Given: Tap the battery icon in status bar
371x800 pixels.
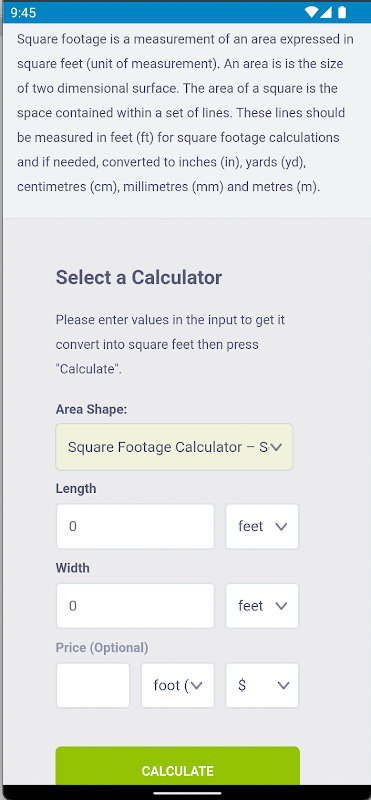Looking at the screenshot, I should (342, 12).
